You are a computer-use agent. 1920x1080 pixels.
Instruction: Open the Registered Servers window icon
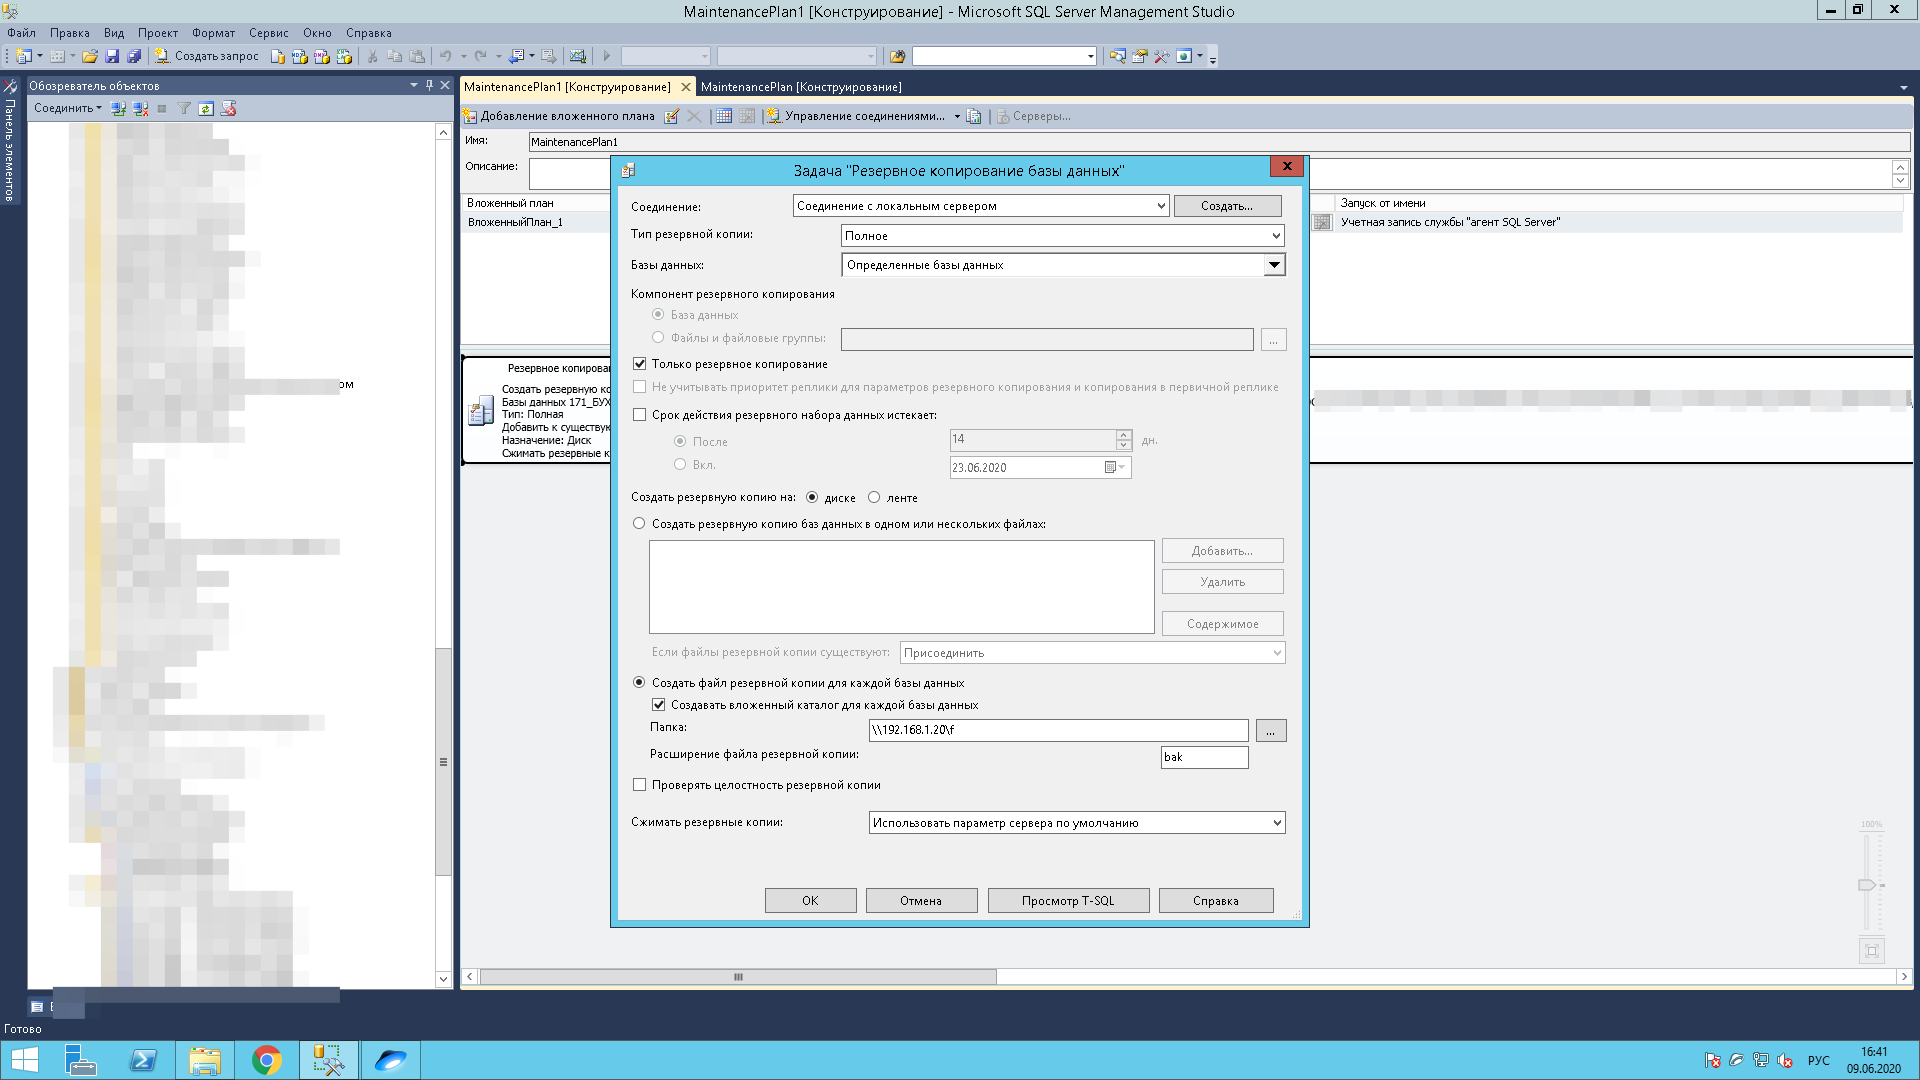click(1117, 56)
